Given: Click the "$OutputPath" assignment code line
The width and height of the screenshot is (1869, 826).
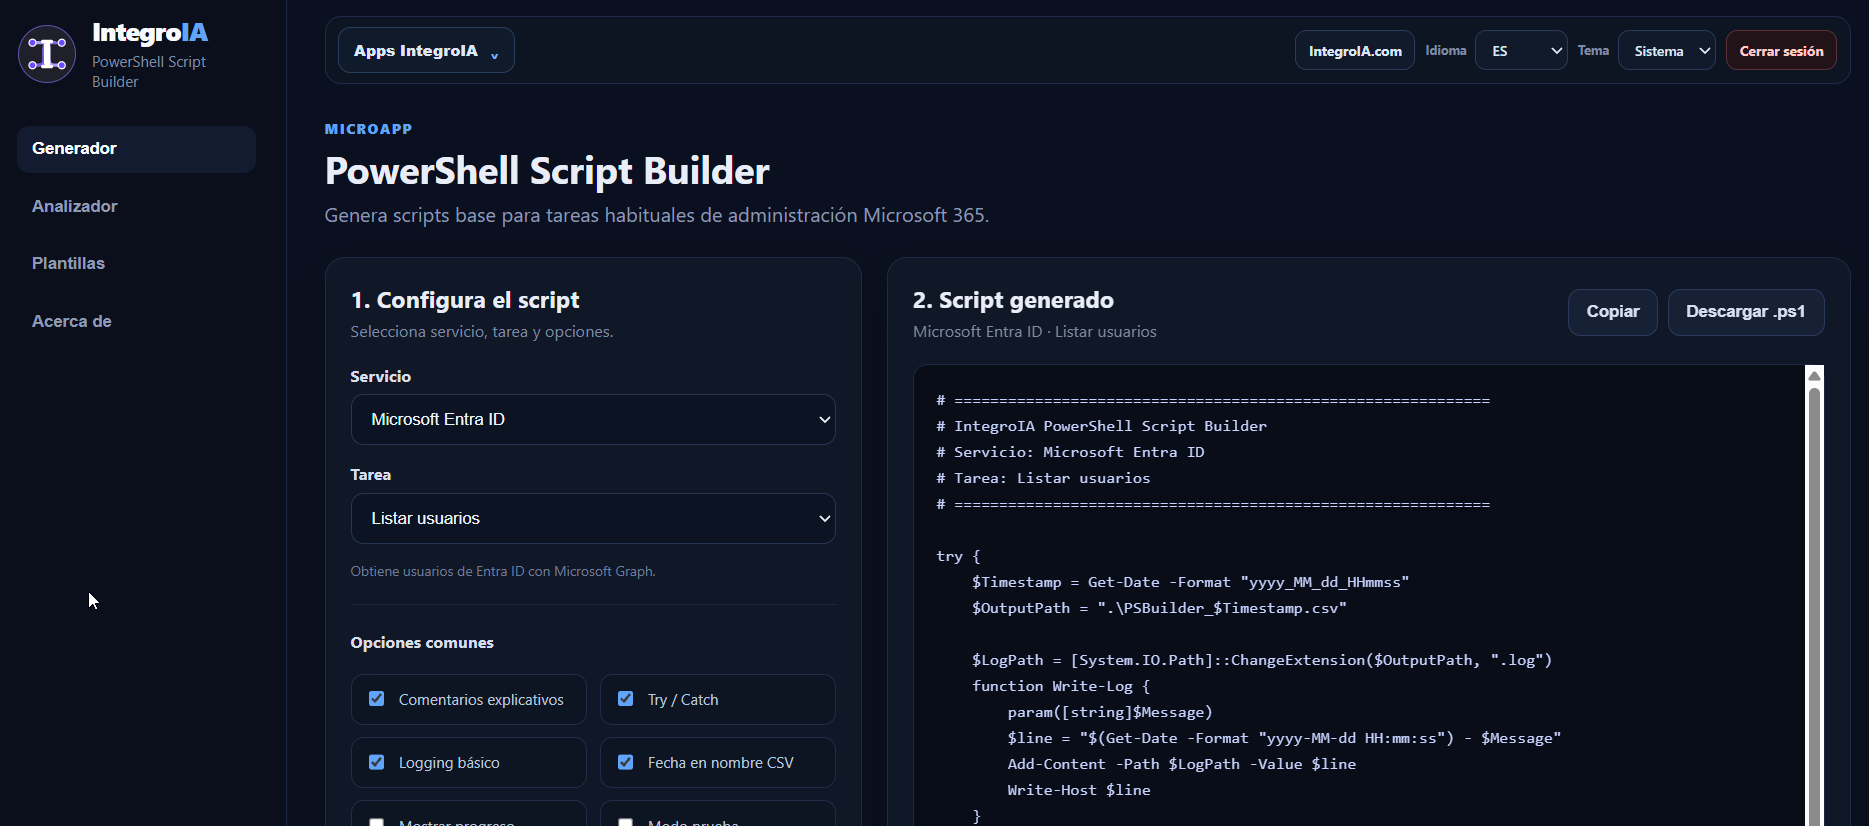Looking at the screenshot, I should coord(1159,608).
